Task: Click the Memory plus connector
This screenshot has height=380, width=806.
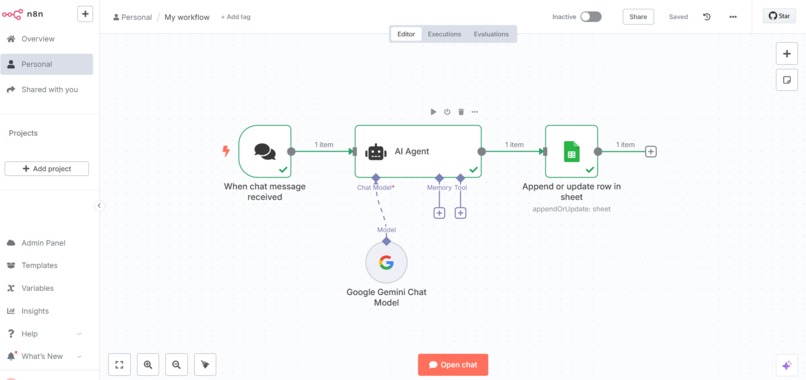Action: [439, 213]
